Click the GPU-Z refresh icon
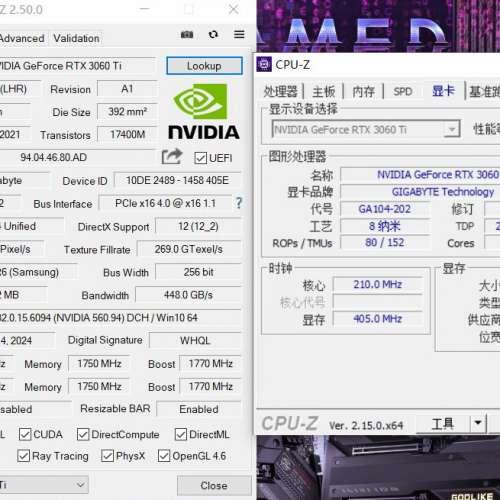This screenshot has height=500, width=500. [x=213, y=34]
